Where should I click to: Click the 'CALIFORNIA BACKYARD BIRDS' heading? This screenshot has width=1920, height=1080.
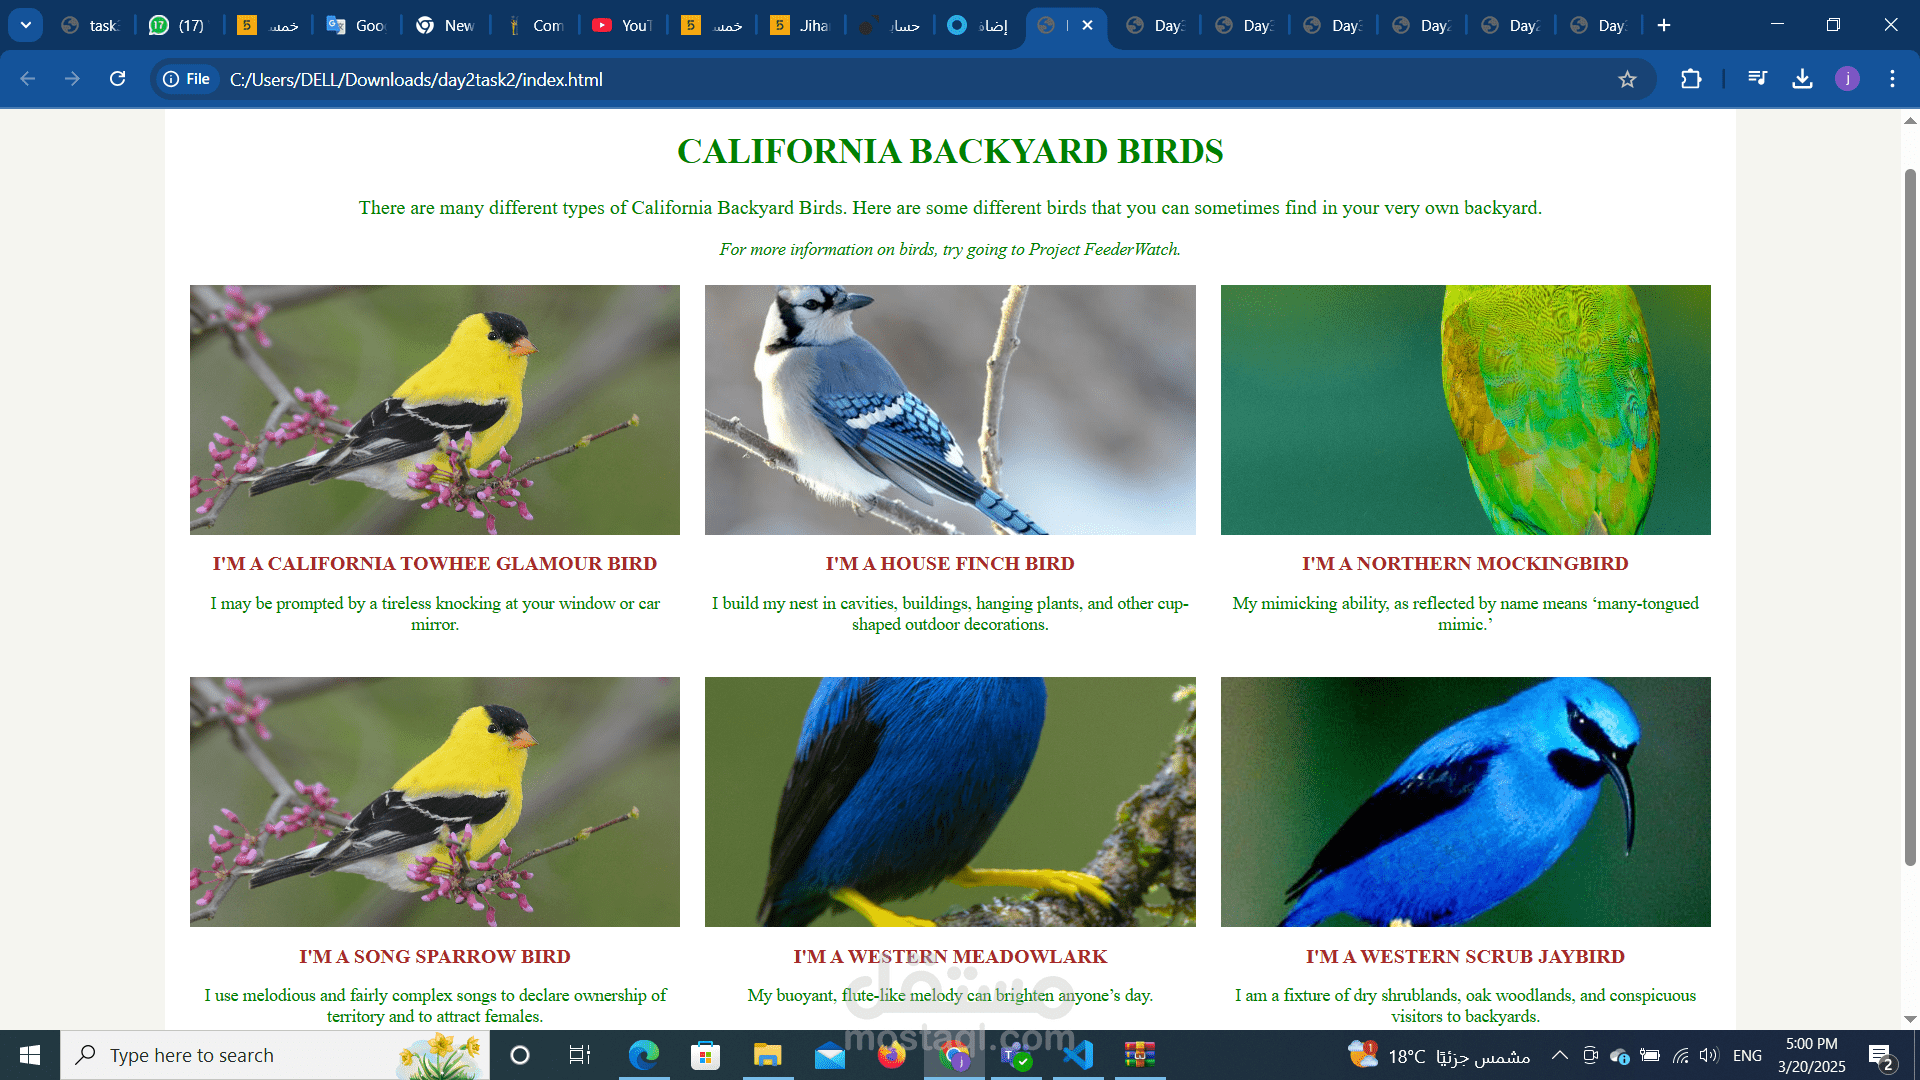click(950, 151)
